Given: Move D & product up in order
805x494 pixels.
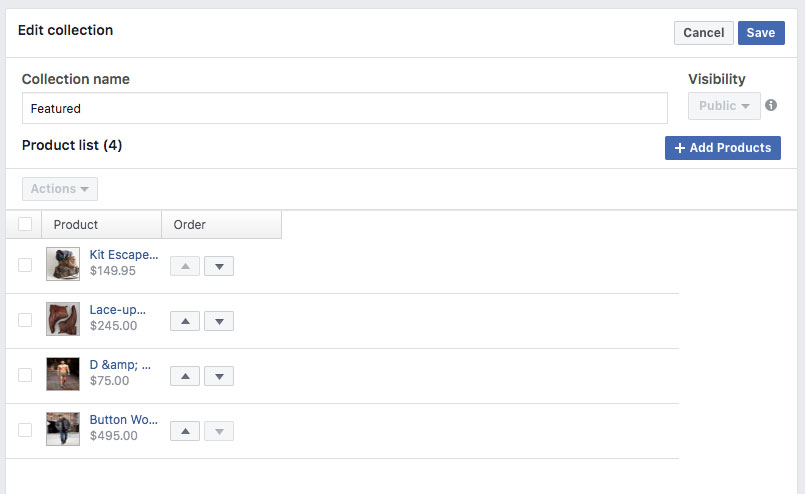Looking at the screenshot, I should click(185, 376).
